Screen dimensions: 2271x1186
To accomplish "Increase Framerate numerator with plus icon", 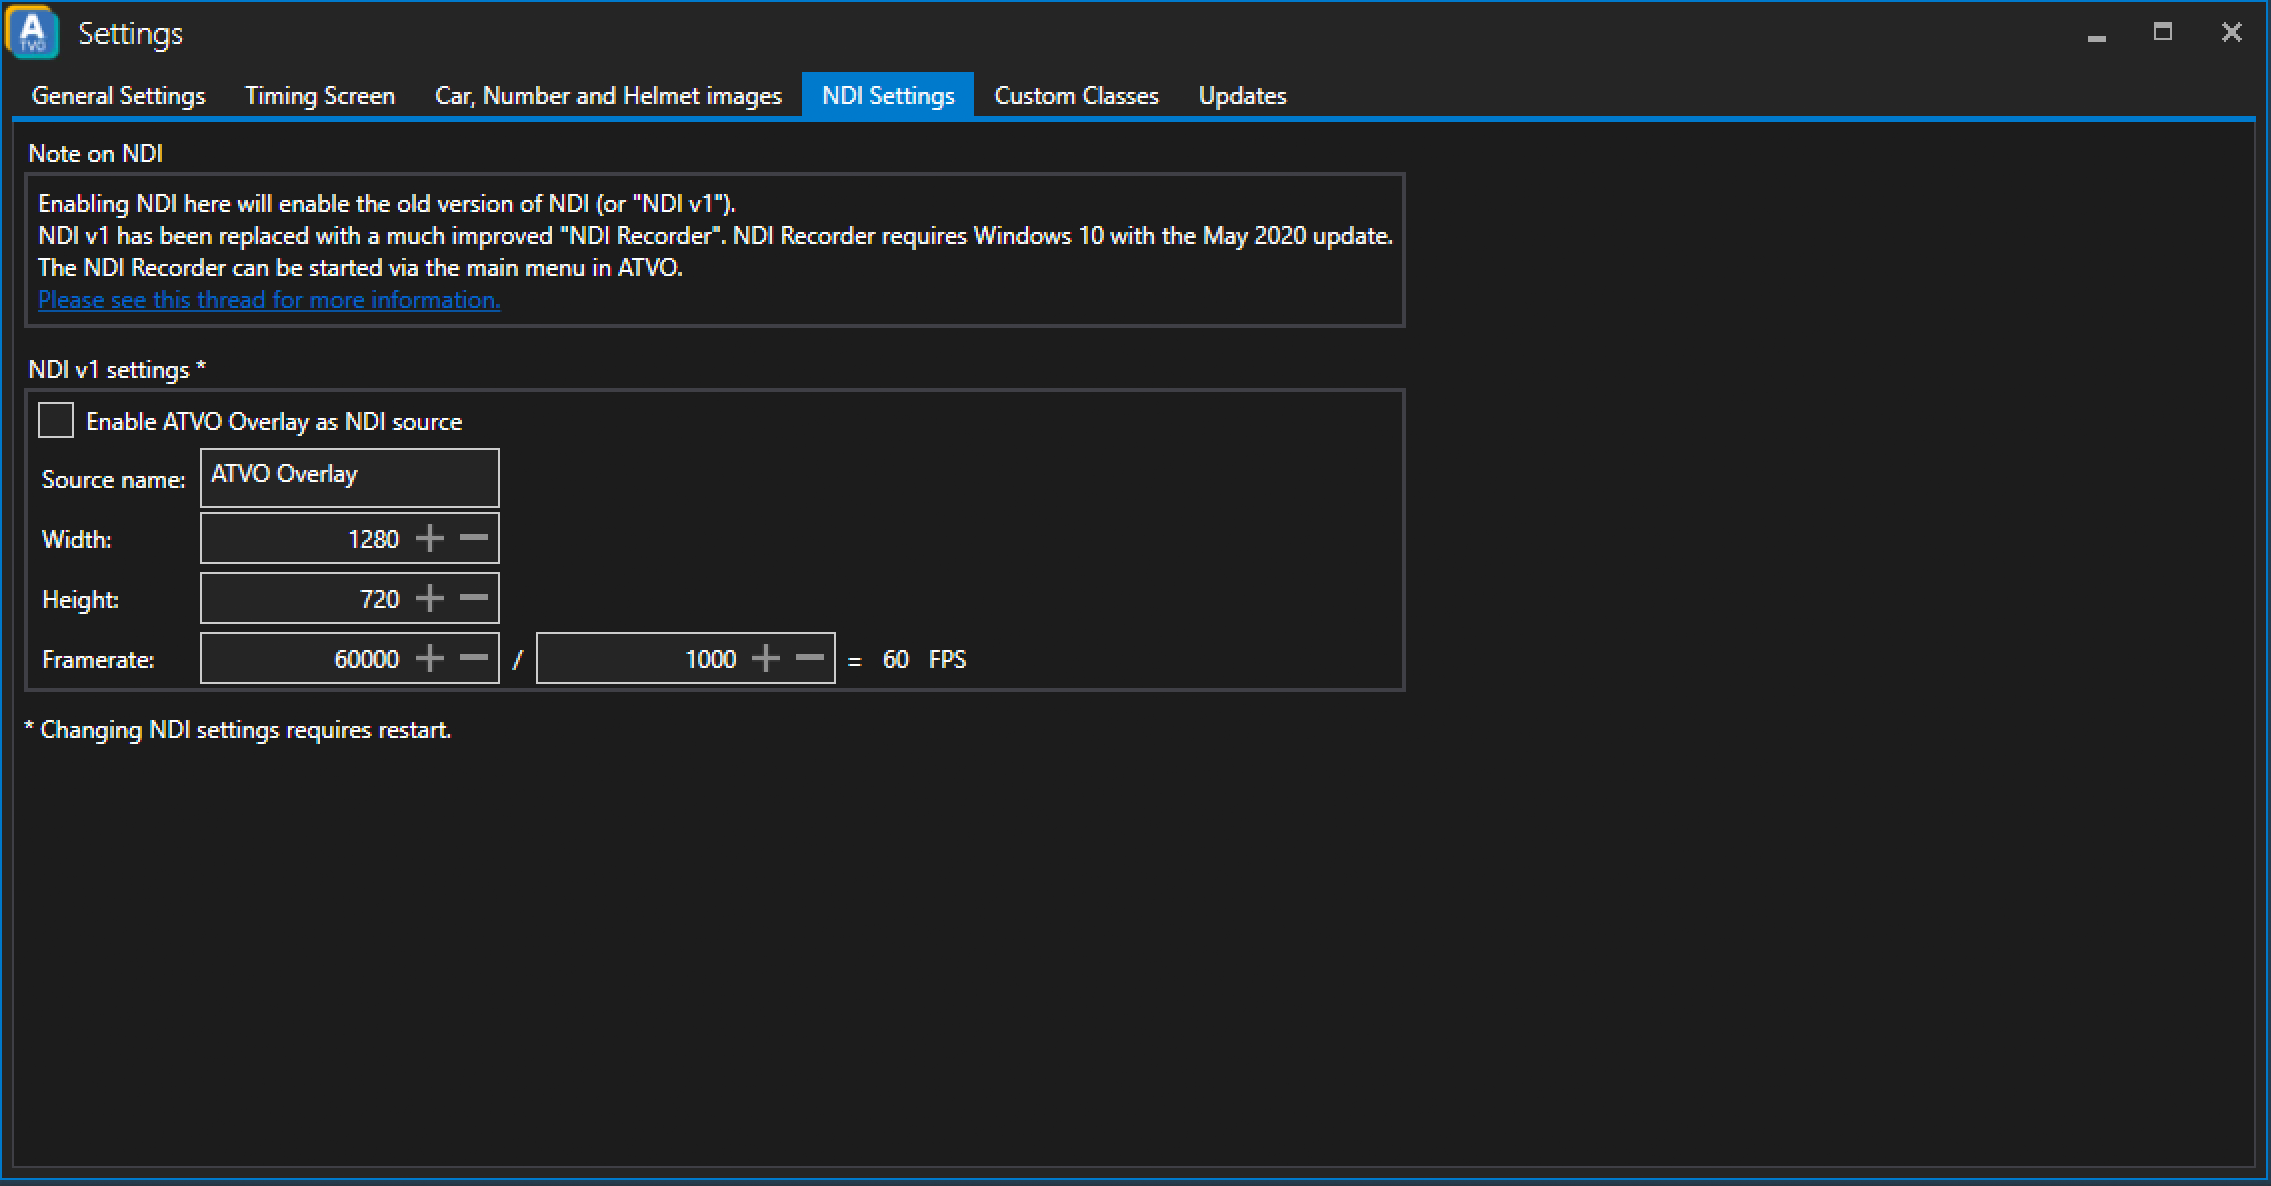I will [430, 659].
